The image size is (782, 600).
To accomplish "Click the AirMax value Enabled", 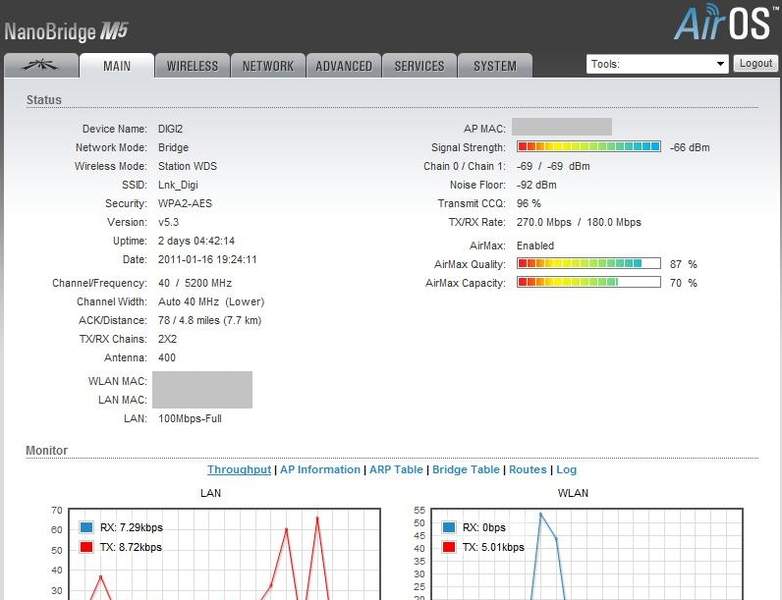I will [x=535, y=245].
